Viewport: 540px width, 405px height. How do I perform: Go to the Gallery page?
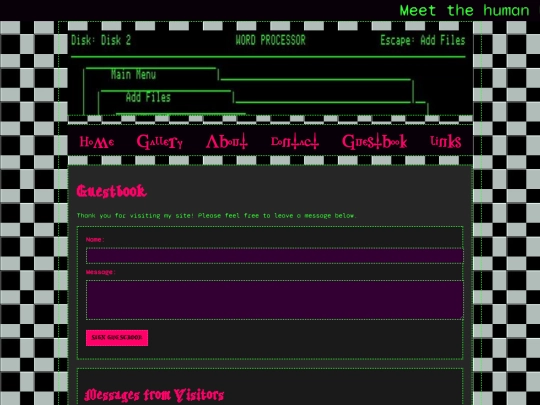[160, 142]
